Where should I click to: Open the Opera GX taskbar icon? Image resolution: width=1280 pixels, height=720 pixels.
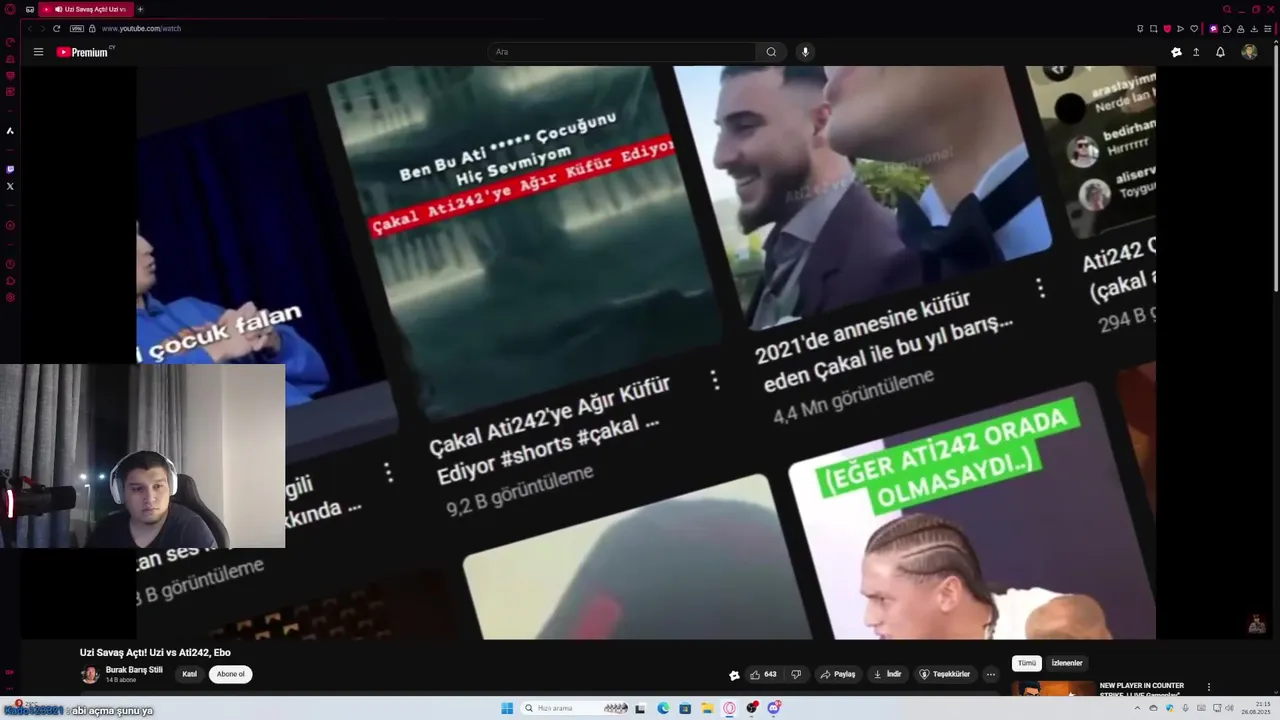coord(729,708)
